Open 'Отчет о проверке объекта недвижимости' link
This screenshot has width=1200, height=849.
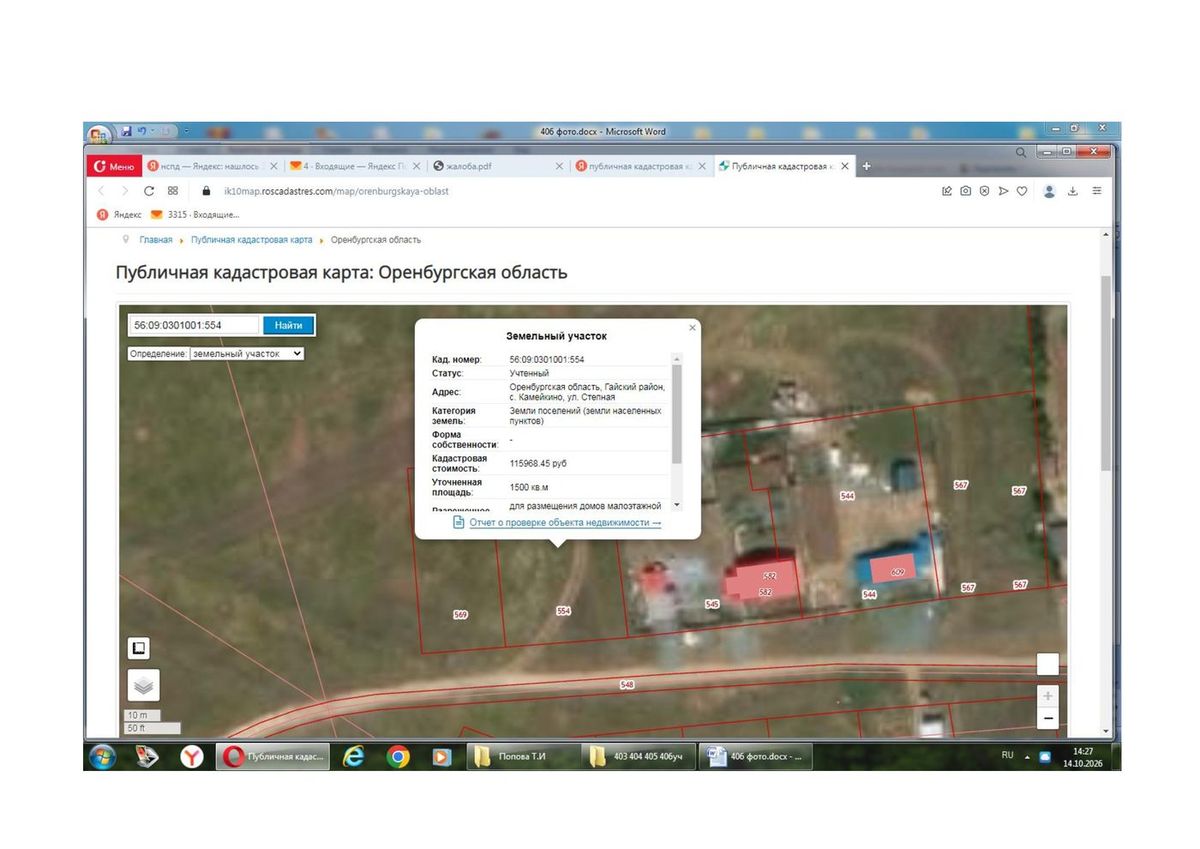pos(565,523)
